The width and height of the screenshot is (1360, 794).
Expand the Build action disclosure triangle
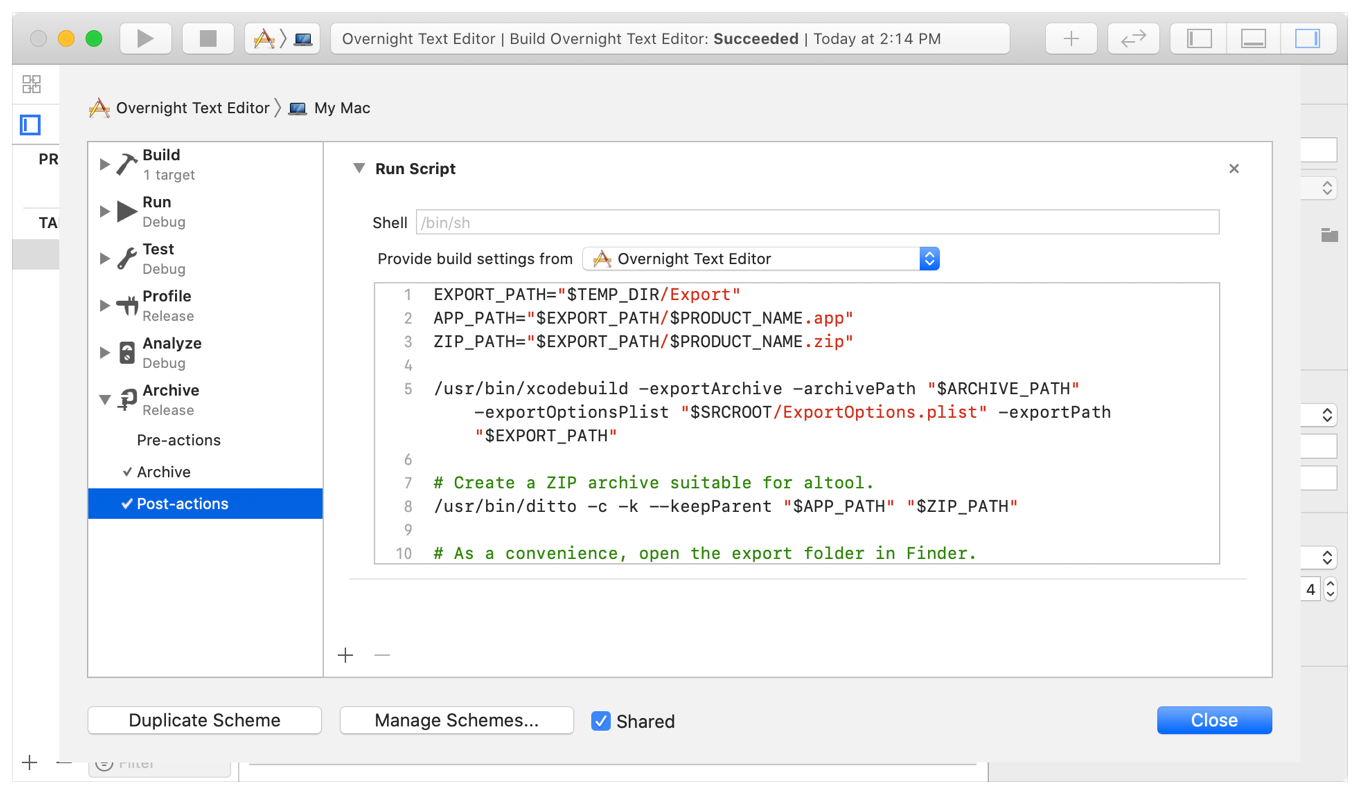click(105, 164)
